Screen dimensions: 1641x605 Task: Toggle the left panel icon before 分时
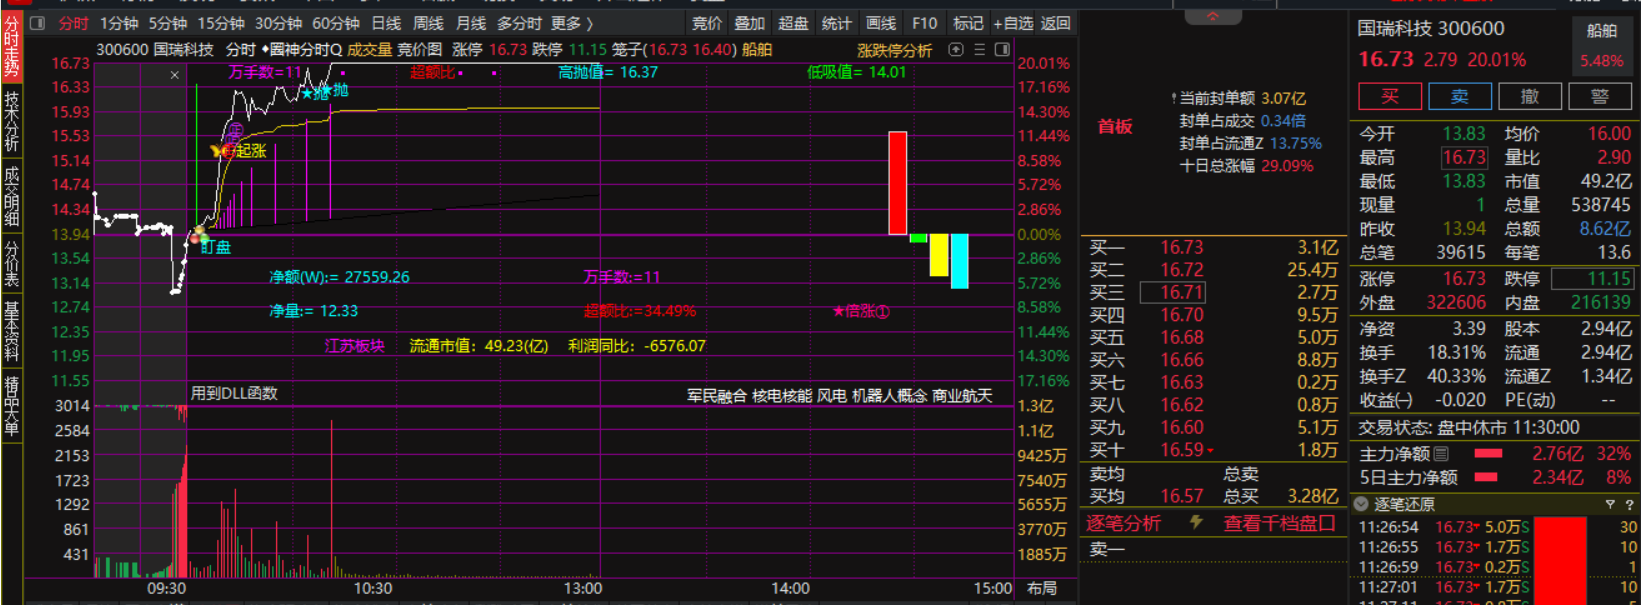pyautogui.click(x=38, y=23)
